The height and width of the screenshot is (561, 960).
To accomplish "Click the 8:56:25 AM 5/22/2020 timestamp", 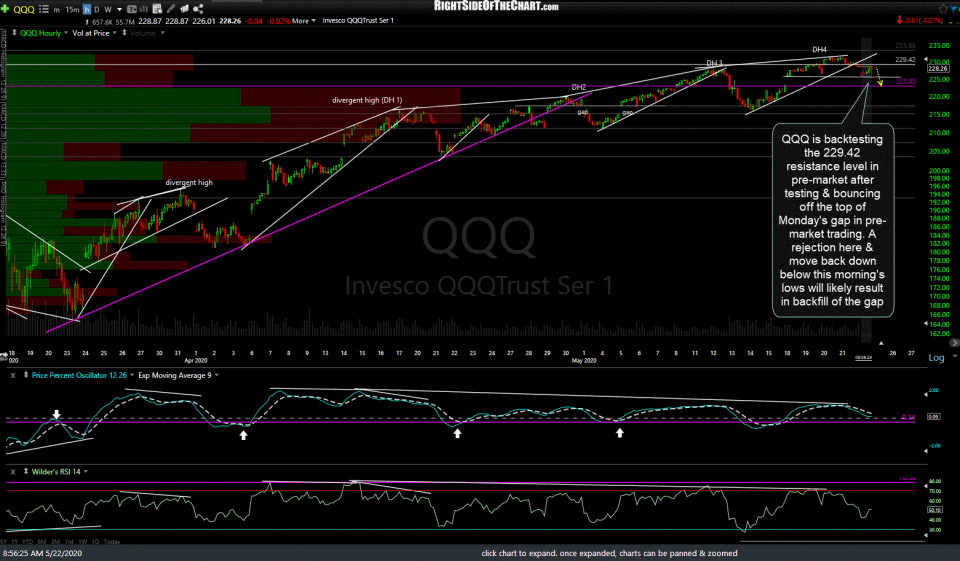I will click(42, 553).
